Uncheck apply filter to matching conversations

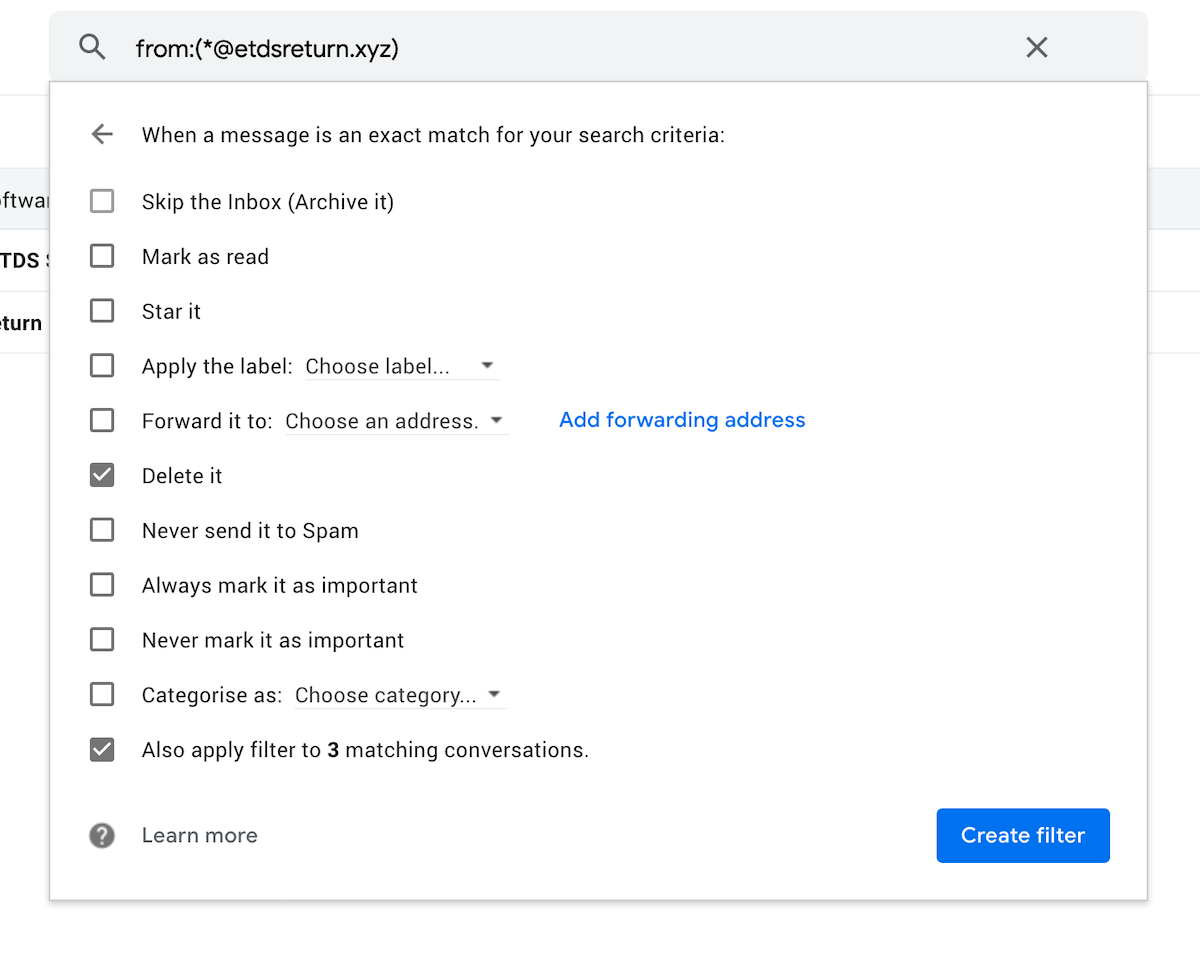[x=102, y=749]
